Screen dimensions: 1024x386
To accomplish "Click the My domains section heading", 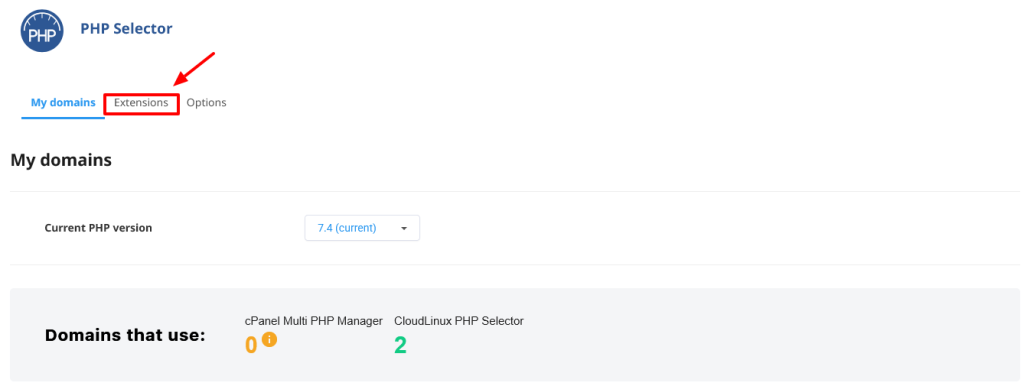I will [x=61, y=160].
